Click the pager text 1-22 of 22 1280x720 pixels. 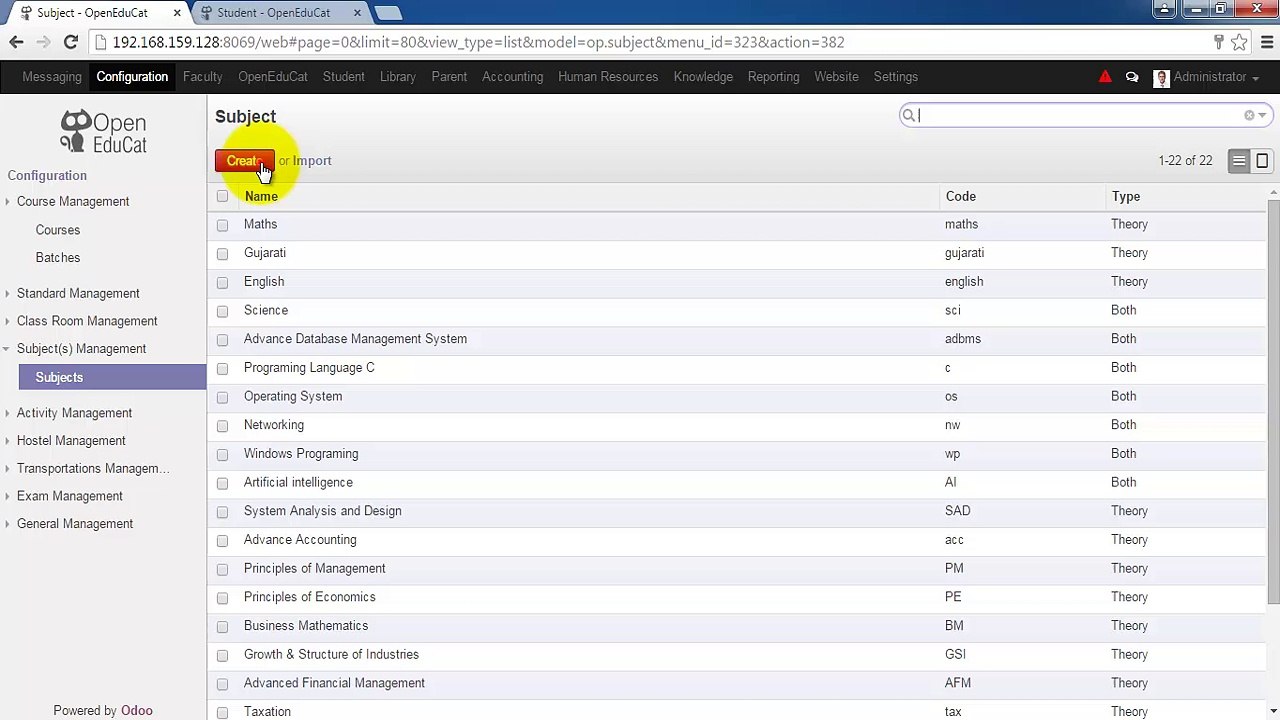(x=1185, y=161)
